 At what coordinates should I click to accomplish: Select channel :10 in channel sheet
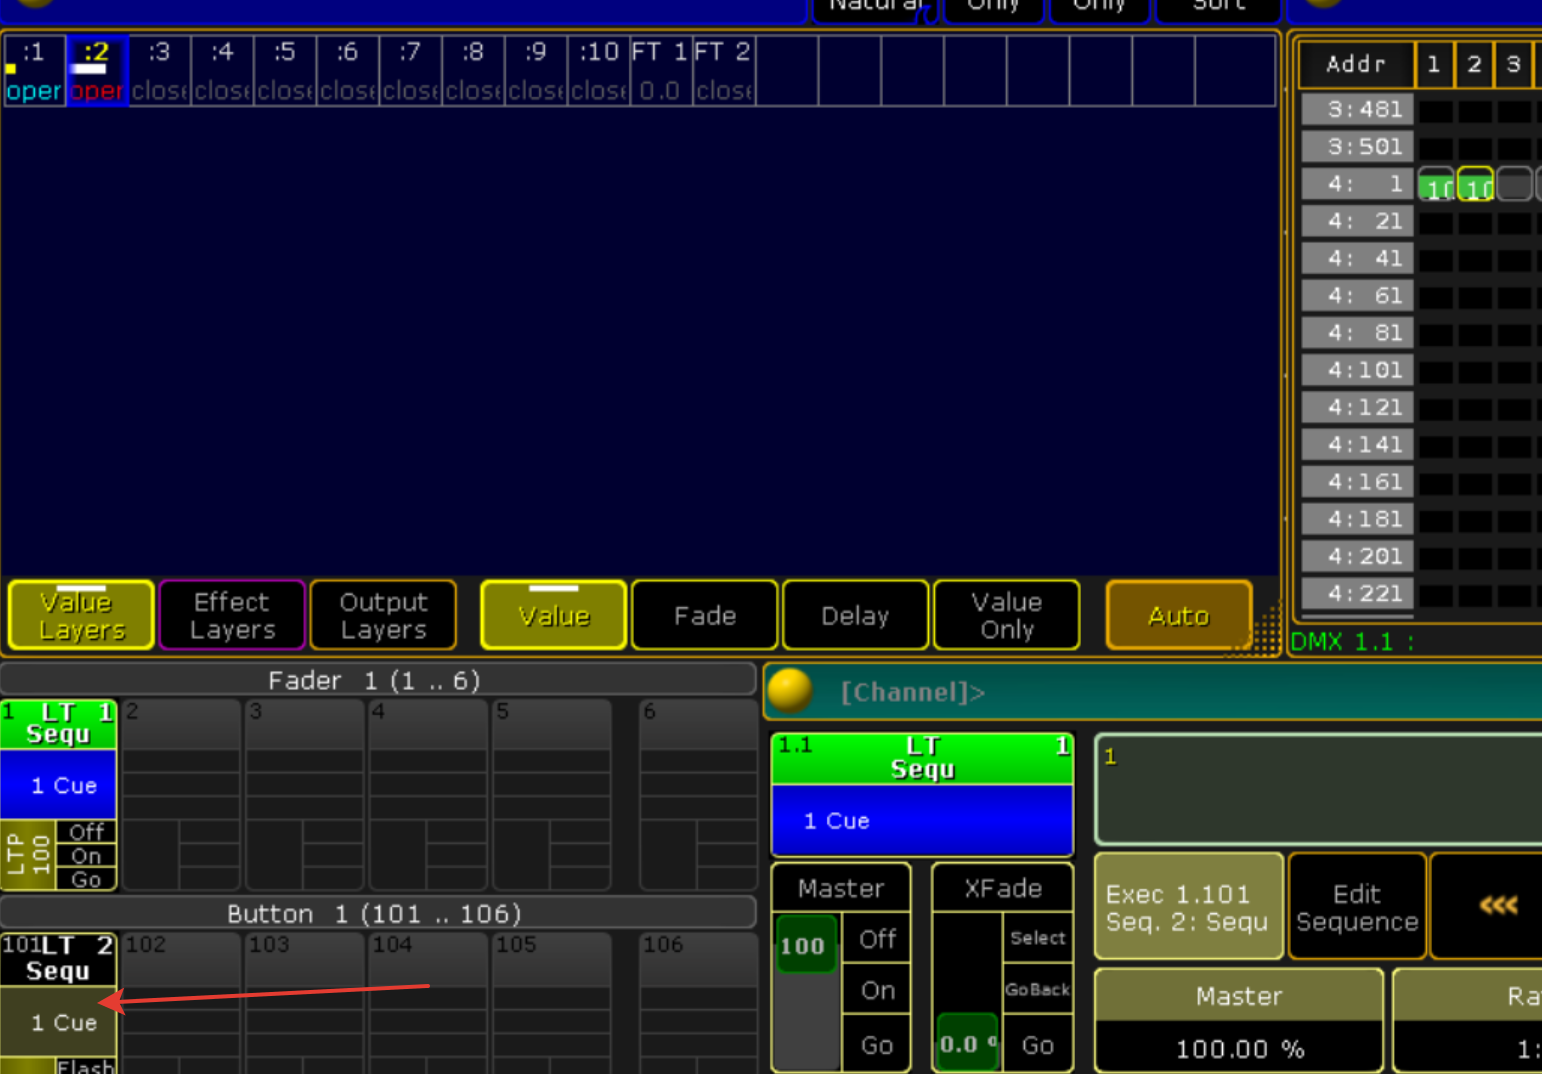pos(599,70)
